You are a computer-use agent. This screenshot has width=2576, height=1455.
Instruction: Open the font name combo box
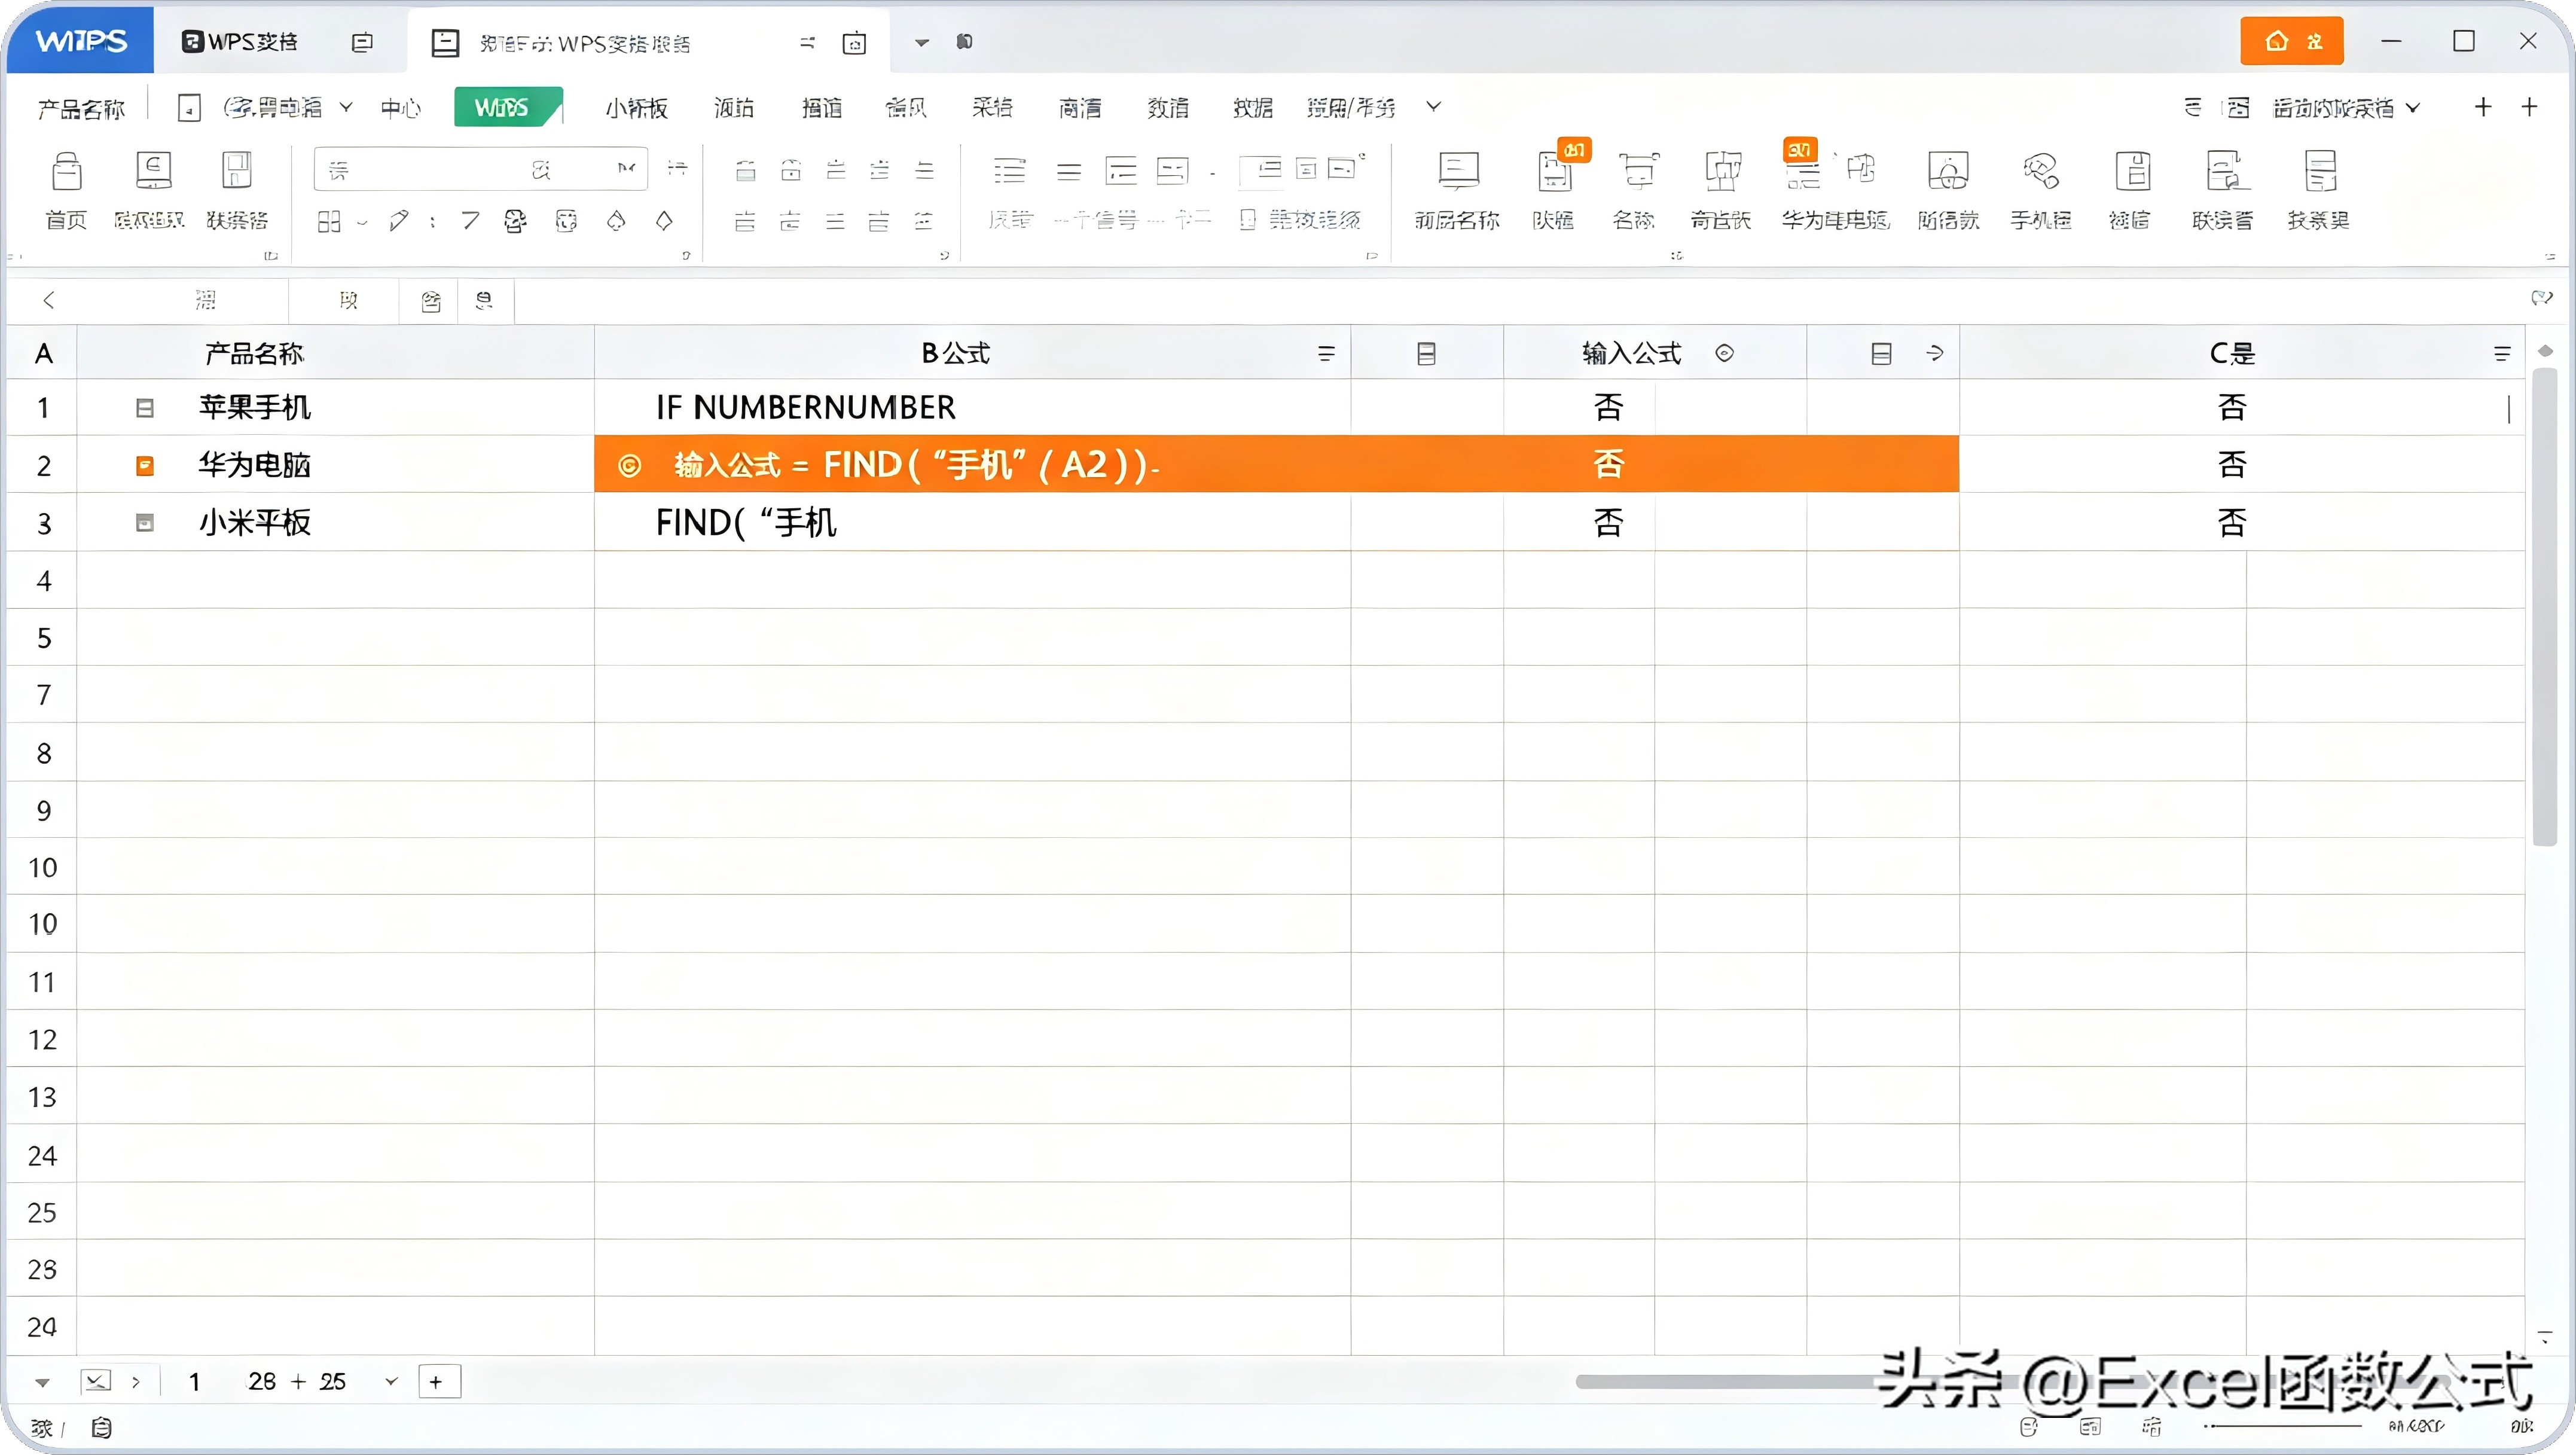click(480, 170)
